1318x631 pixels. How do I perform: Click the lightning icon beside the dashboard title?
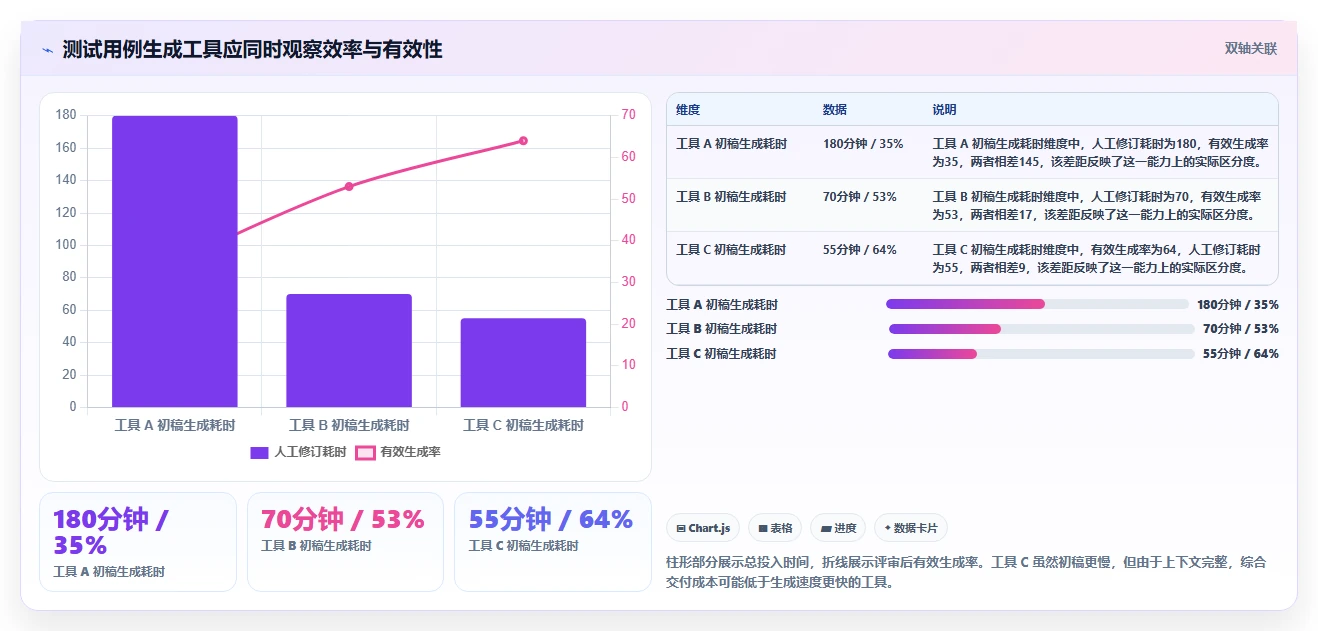click(47, 50)
